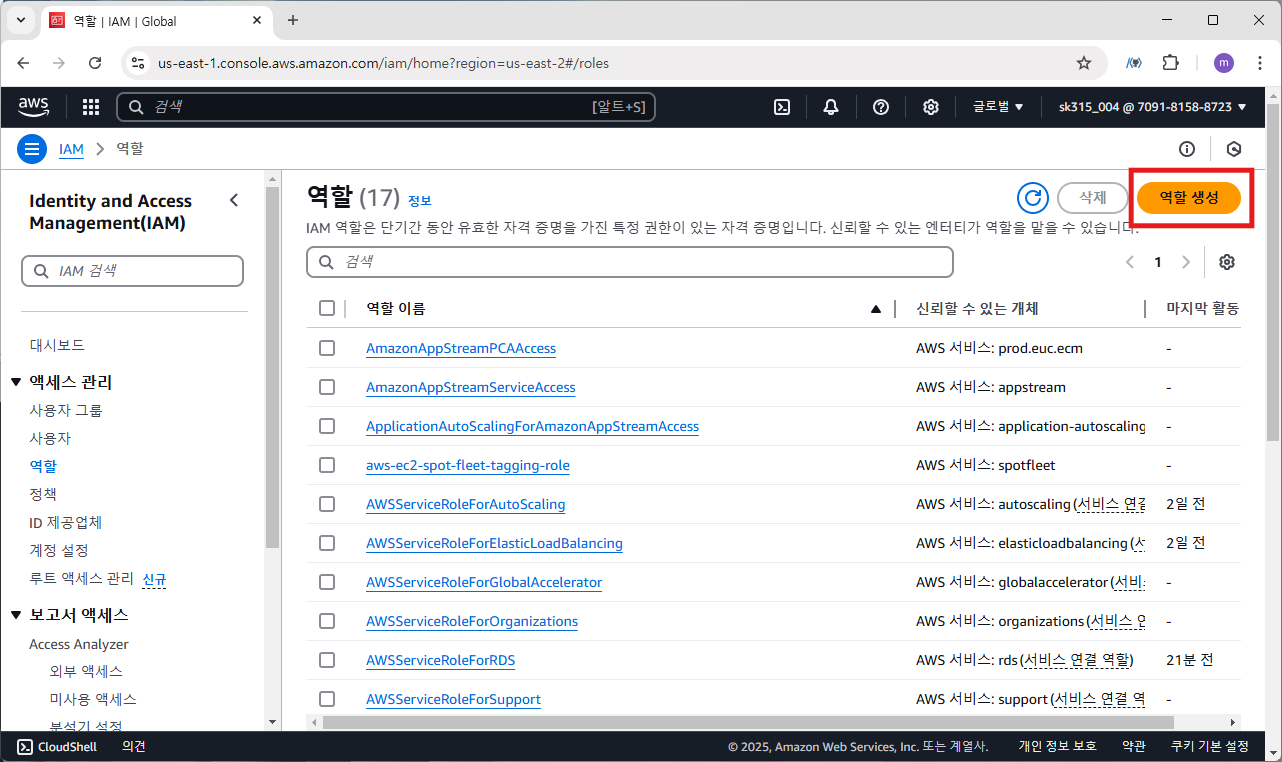The image size is (1282, 762).
Task: Check the AWSServiceRoleForAutoScaling checkbox
Action: click(x=327, y=504)
